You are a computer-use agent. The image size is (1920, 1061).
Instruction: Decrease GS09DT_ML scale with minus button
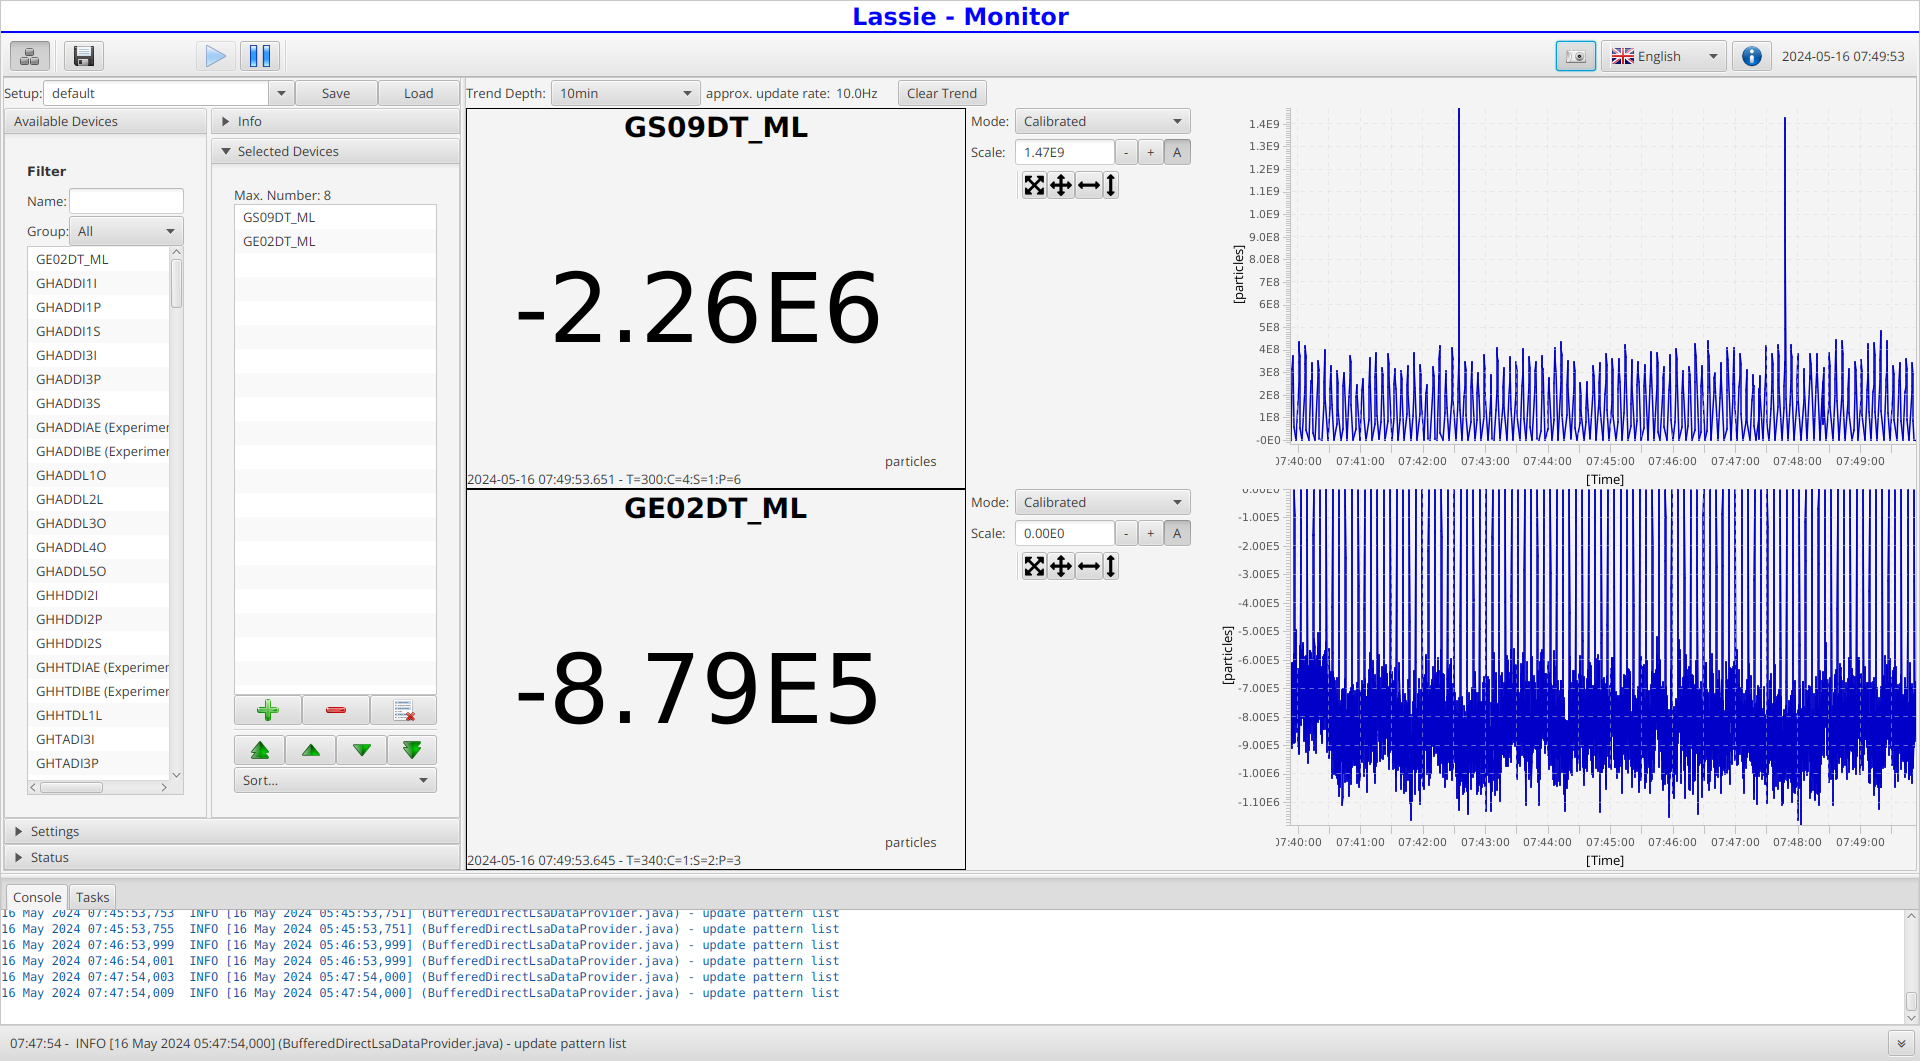(1126, 152)
